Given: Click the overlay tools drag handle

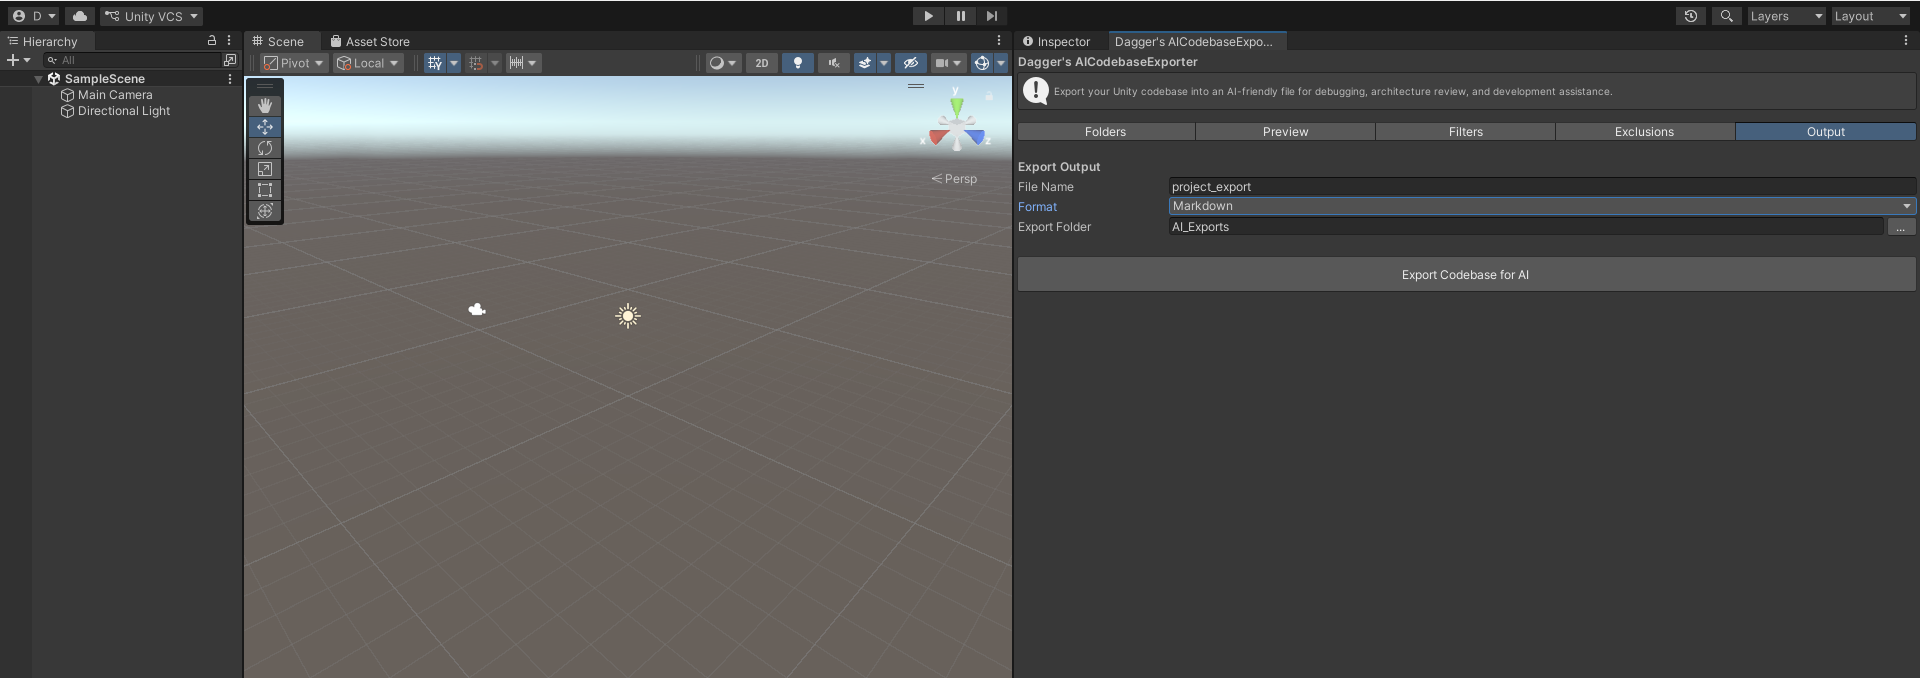Looking at the screenshot, I should pos(265,87).
